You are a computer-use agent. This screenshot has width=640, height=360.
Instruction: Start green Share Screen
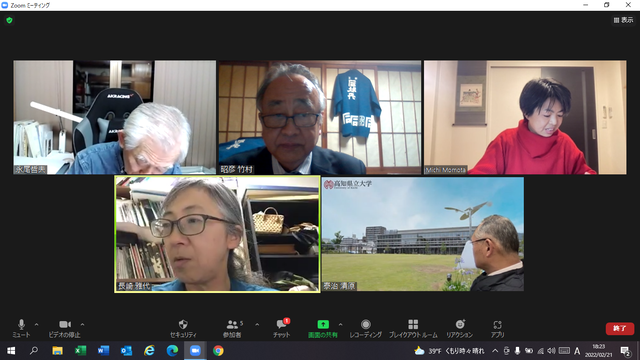tap(323, 329)
